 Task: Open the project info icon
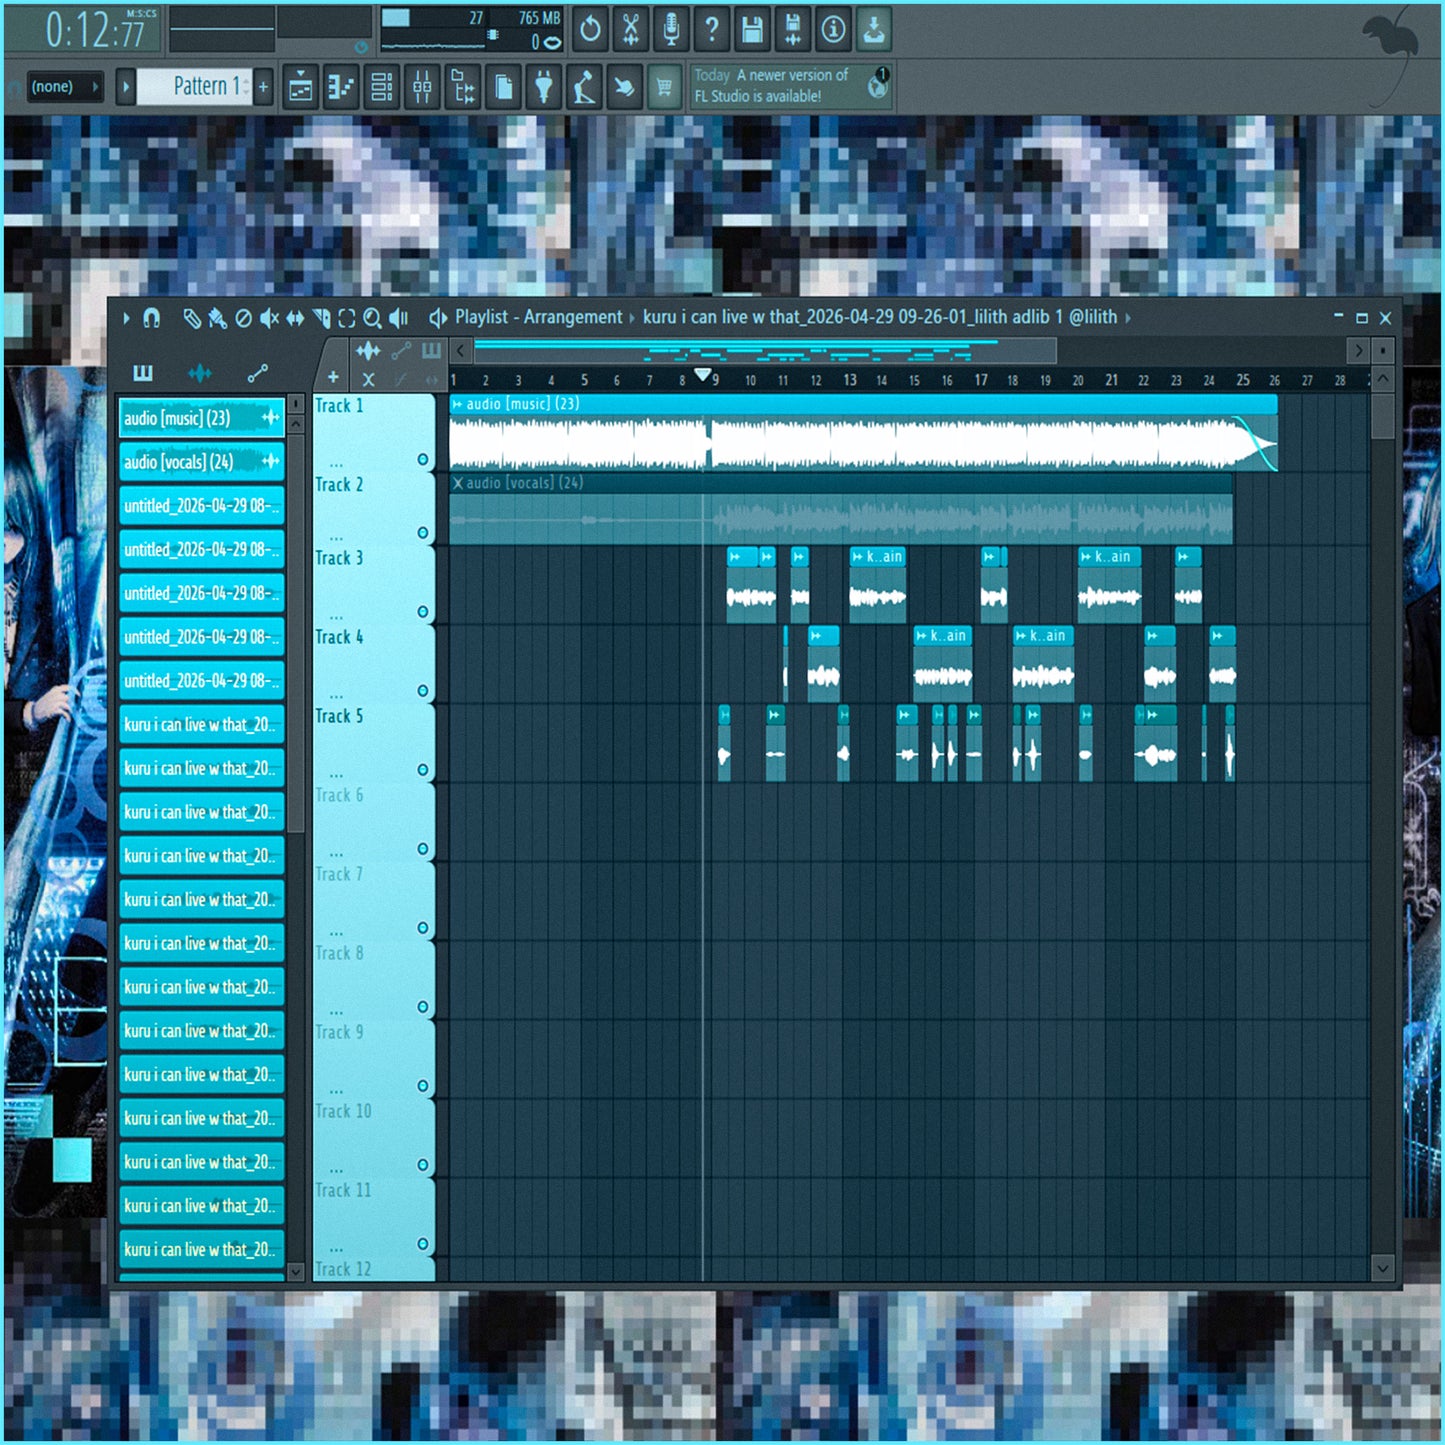833,30
